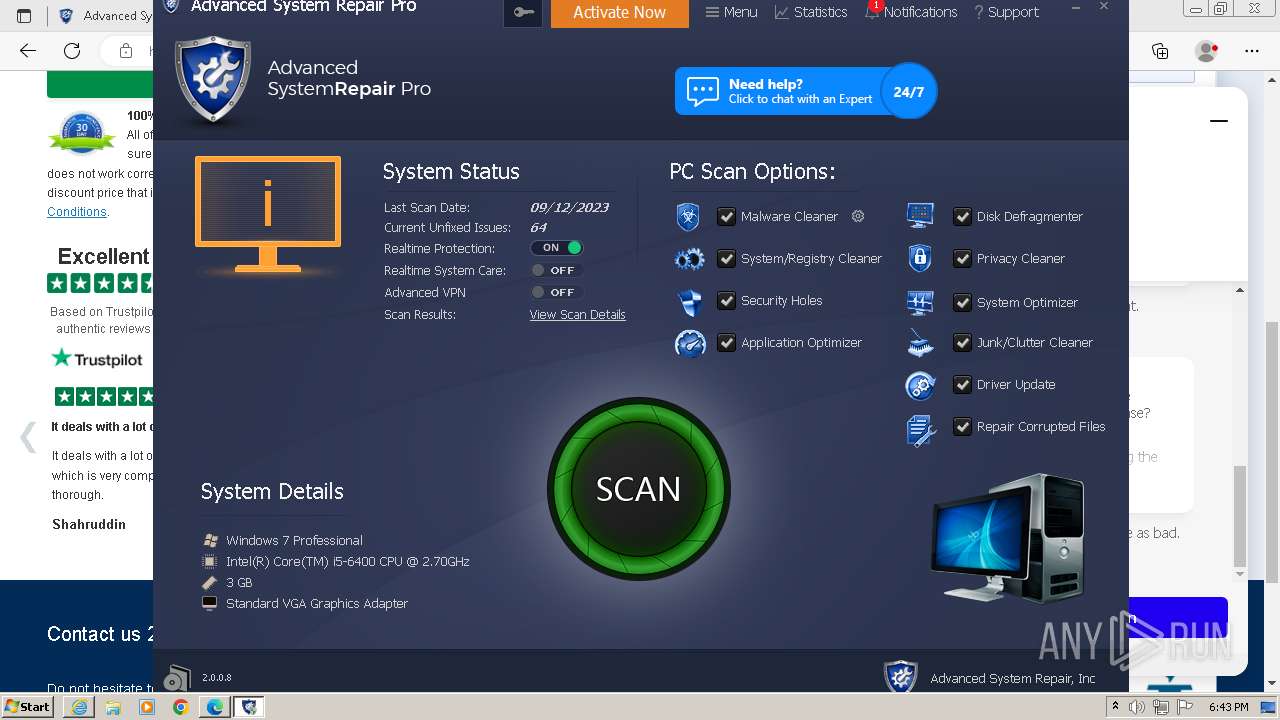This screenshot has height=720, width=1280.
Task: Uncheck Disk Defragmenter checkbox
Action: point(962,216)
